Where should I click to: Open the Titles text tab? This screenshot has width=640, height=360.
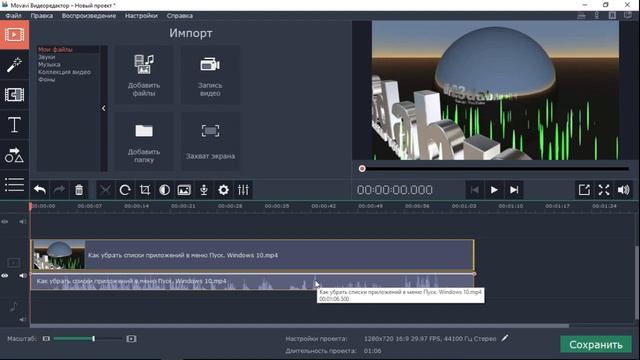coord(14,124)
